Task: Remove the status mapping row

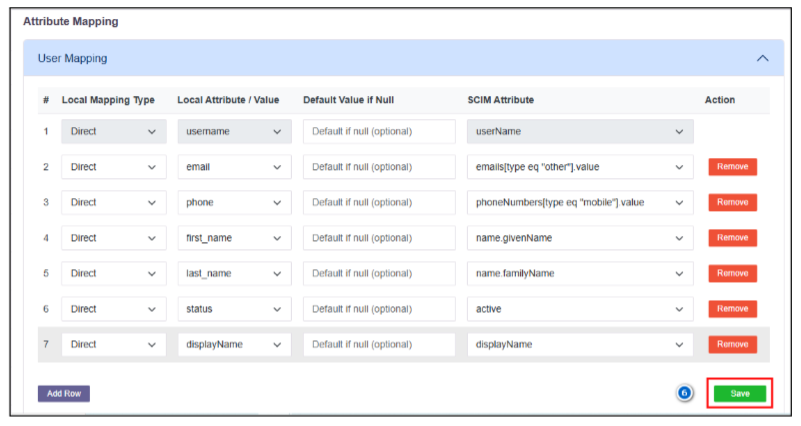Action: pos(732,309)
